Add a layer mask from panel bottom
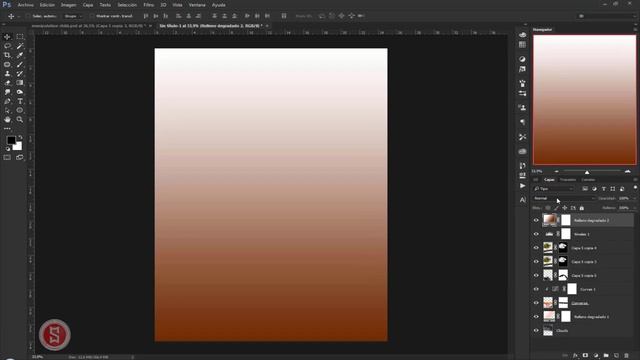640x360 pixels. (x=585, y=356)
